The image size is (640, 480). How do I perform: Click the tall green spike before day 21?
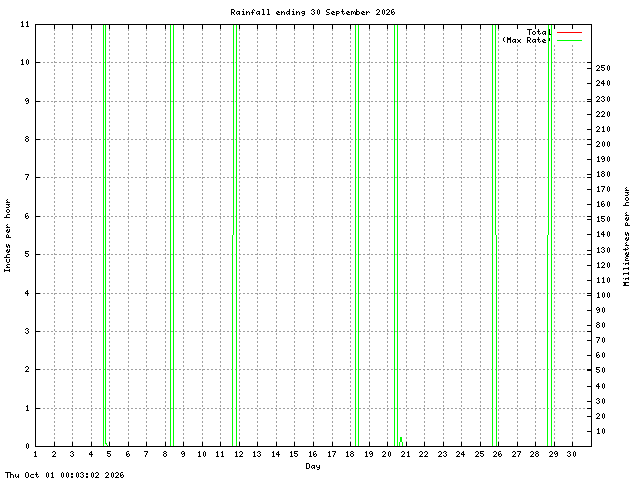point(396,235)
